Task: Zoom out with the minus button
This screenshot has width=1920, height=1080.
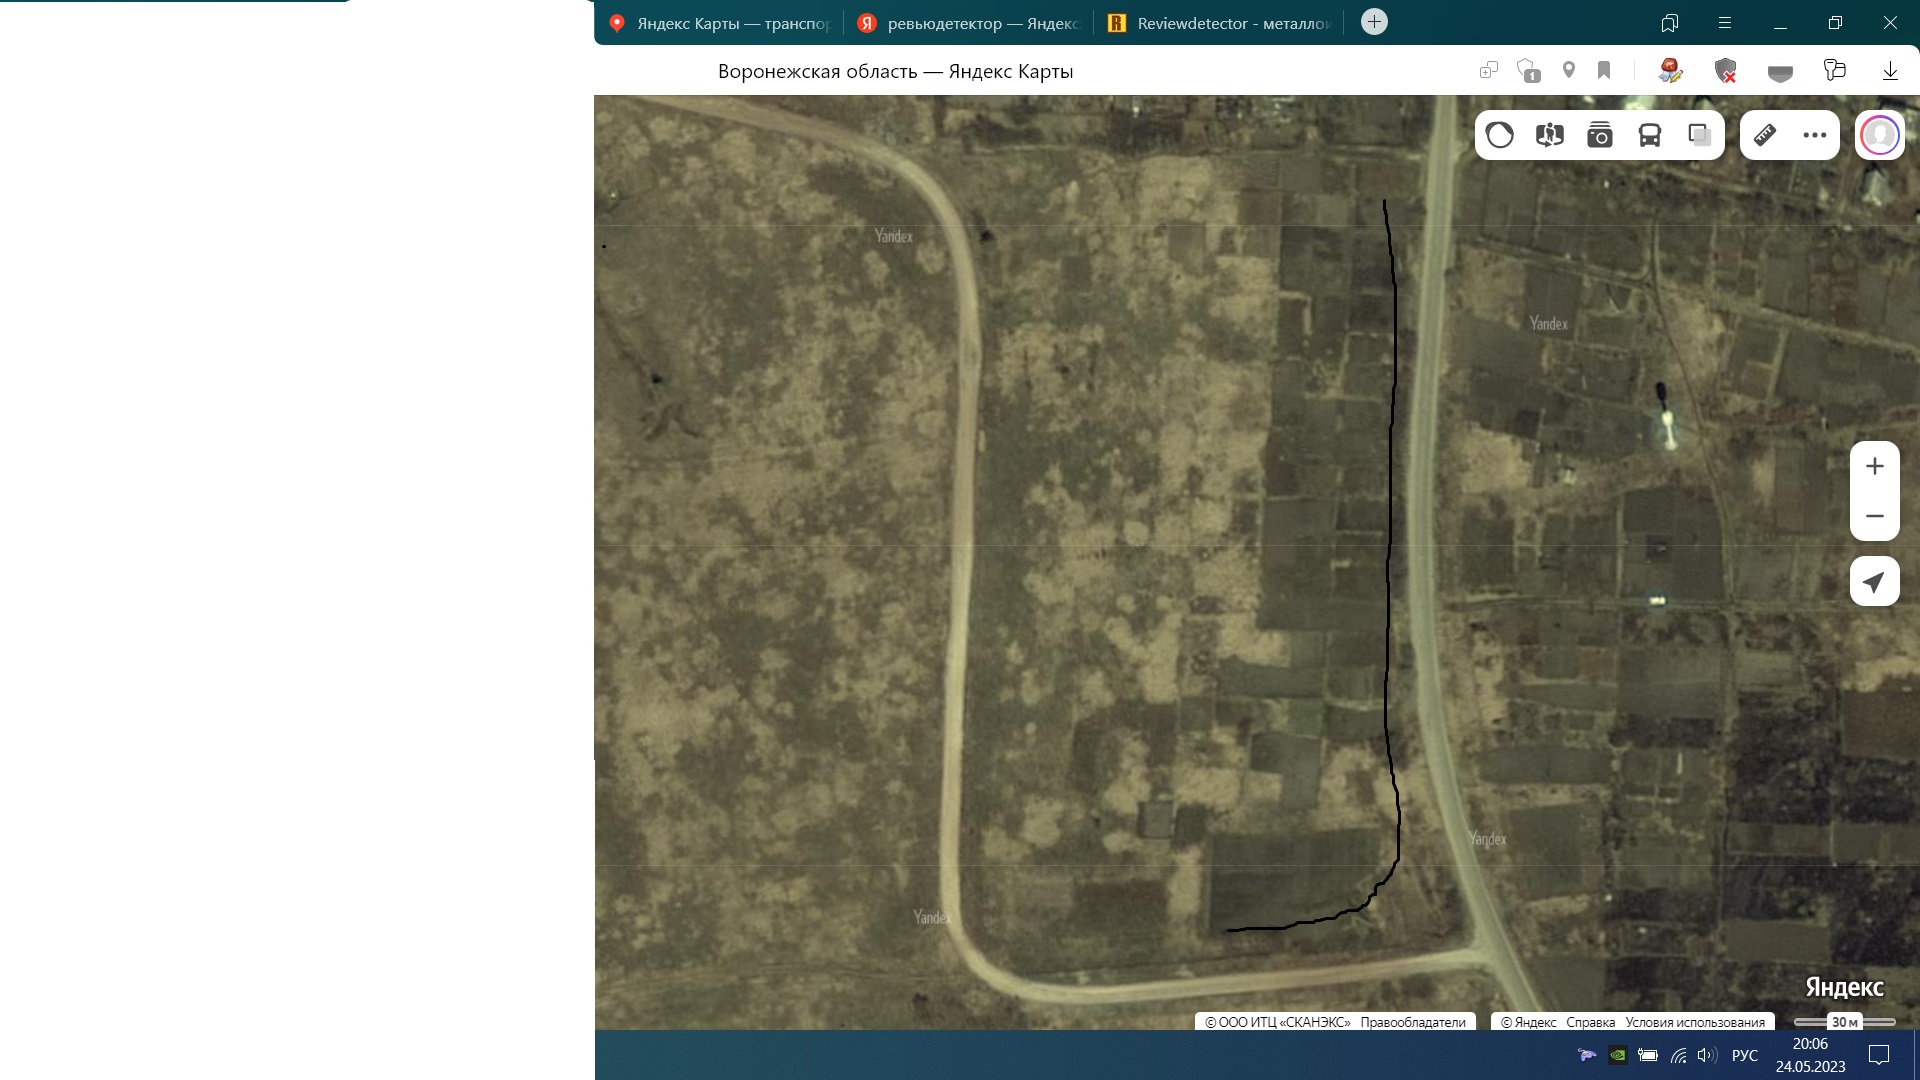Action: point(1874,516)
